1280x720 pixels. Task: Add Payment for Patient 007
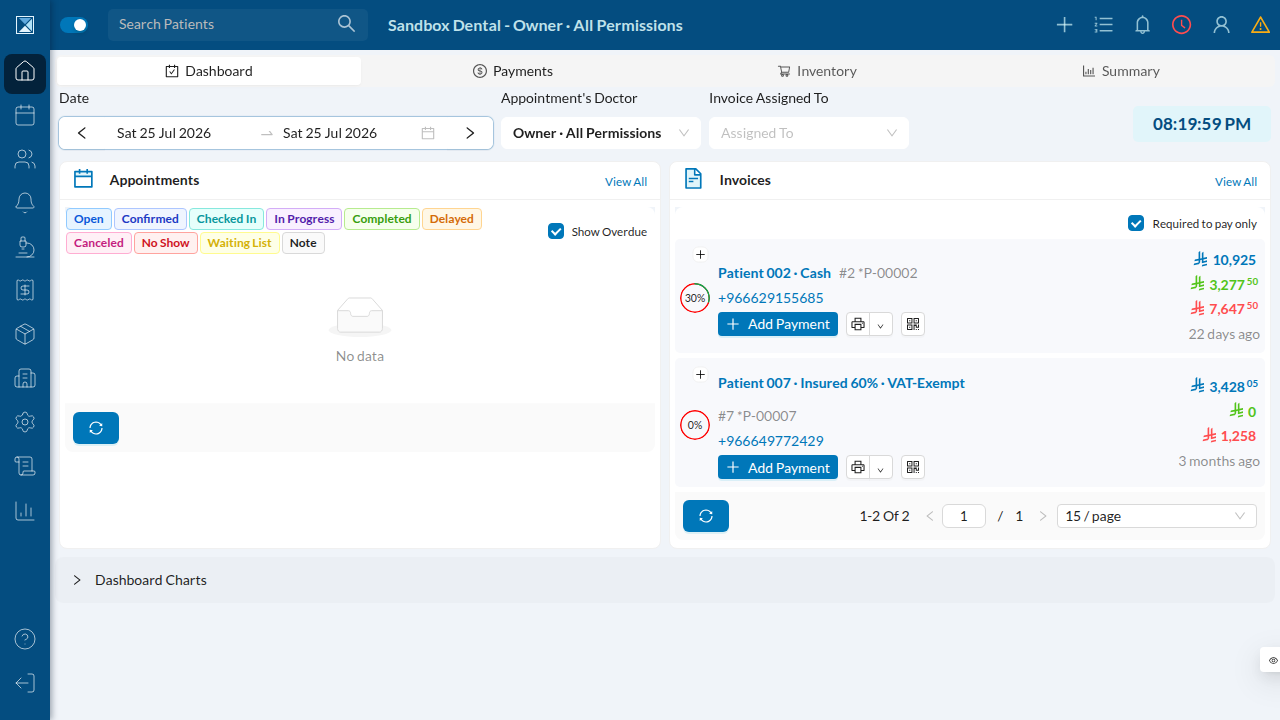[x=778, y=467]
